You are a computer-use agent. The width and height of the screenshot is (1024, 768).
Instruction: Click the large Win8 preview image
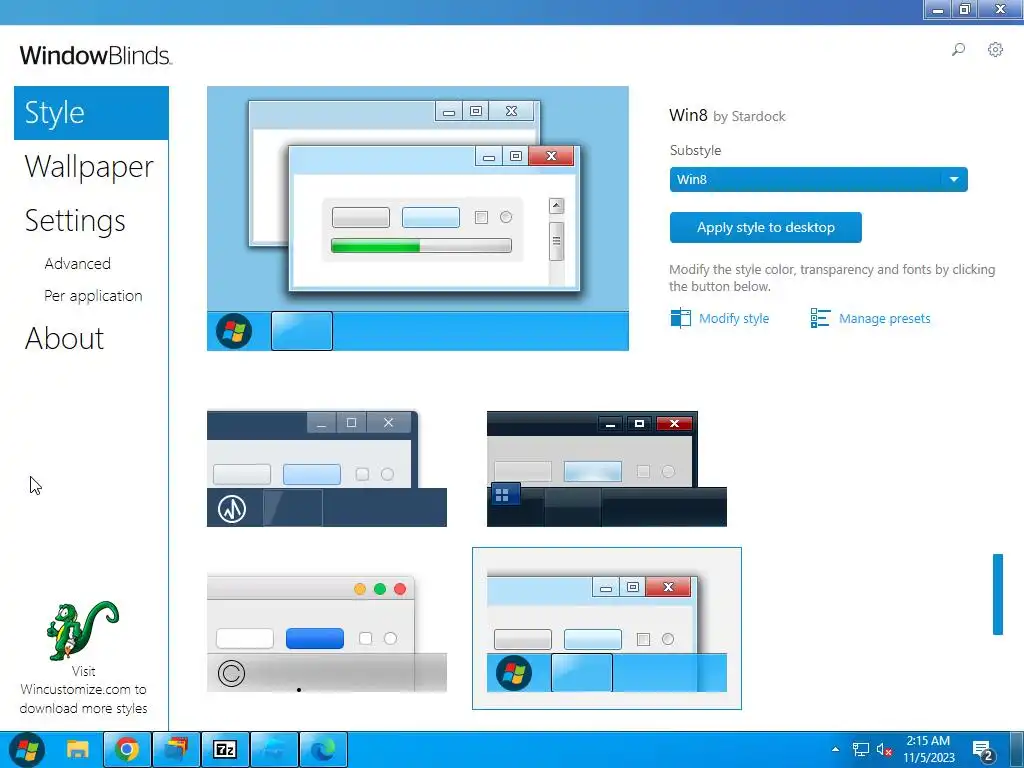pos(418,218)
